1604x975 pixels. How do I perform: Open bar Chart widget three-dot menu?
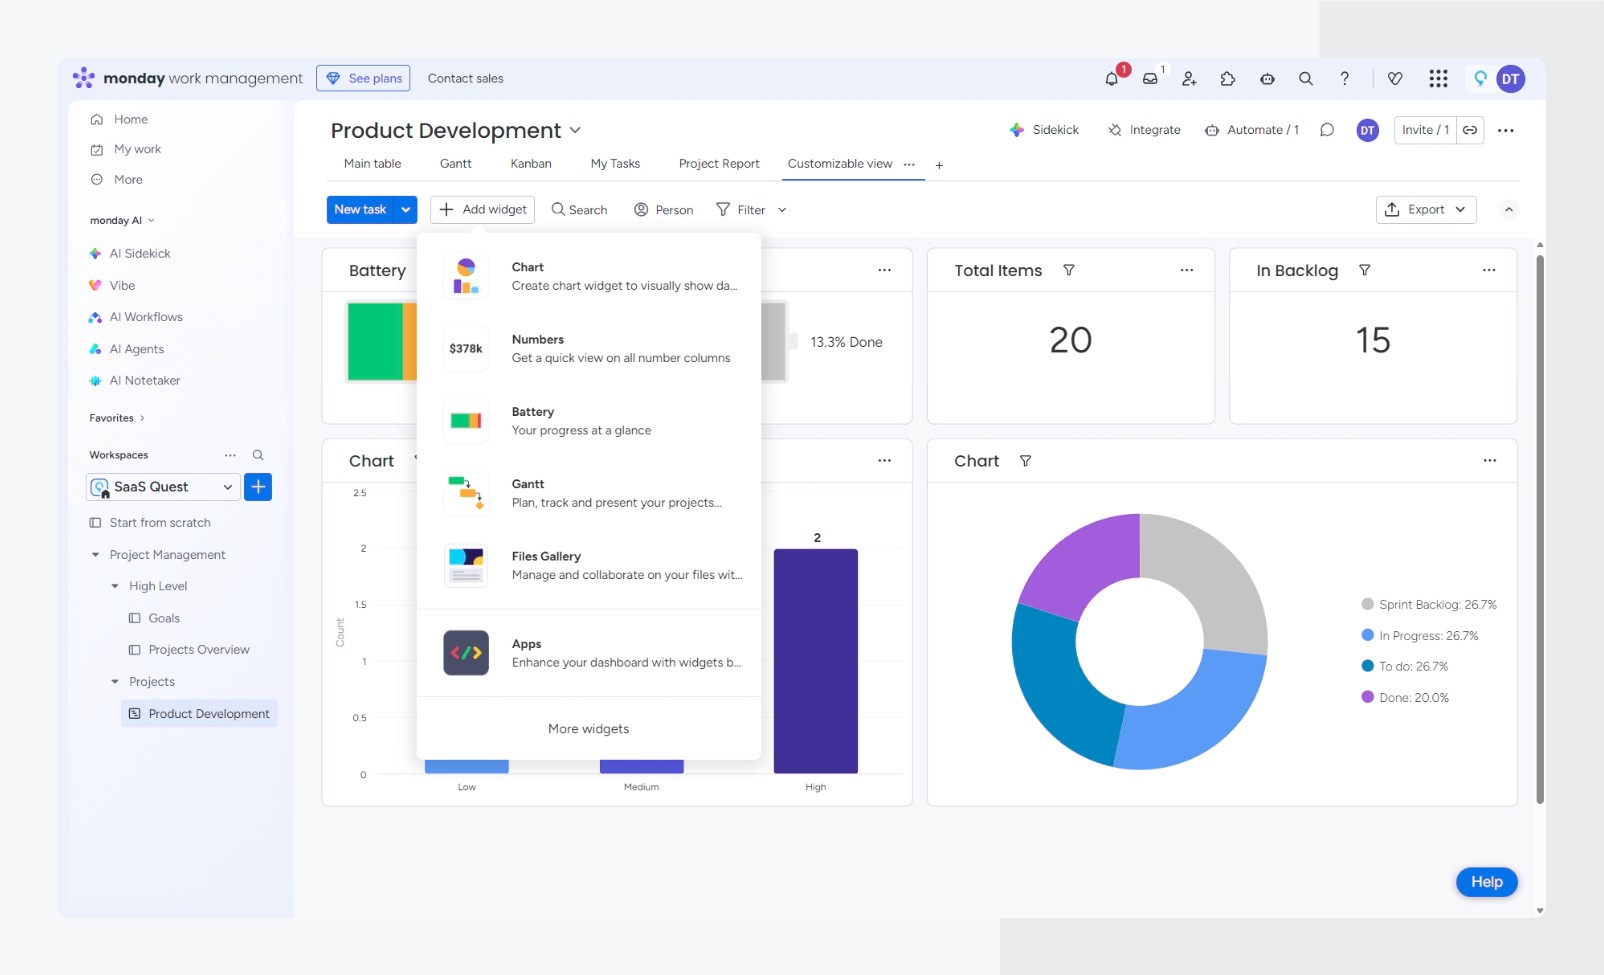tap(885, 461)
